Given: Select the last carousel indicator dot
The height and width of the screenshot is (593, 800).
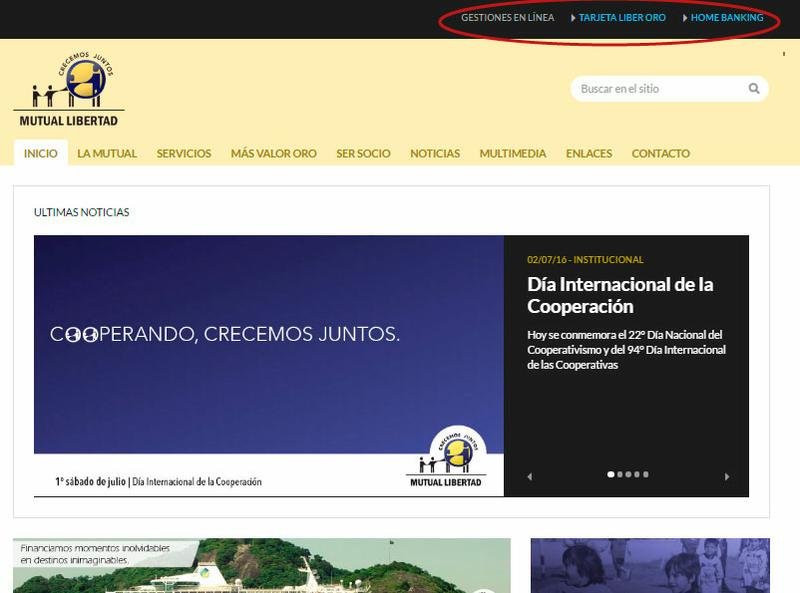Looking at the screenshot, I should 646,475.
